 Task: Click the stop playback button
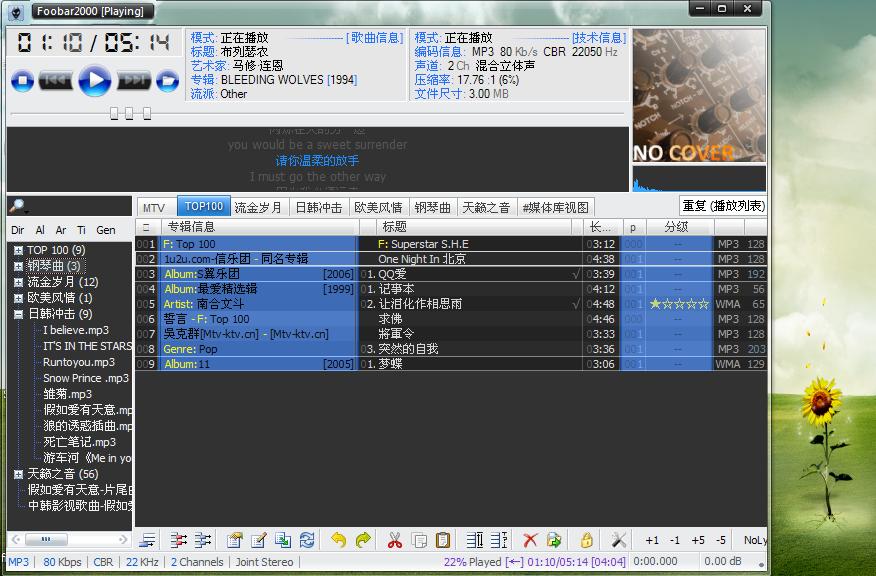(x=22, y=81)
